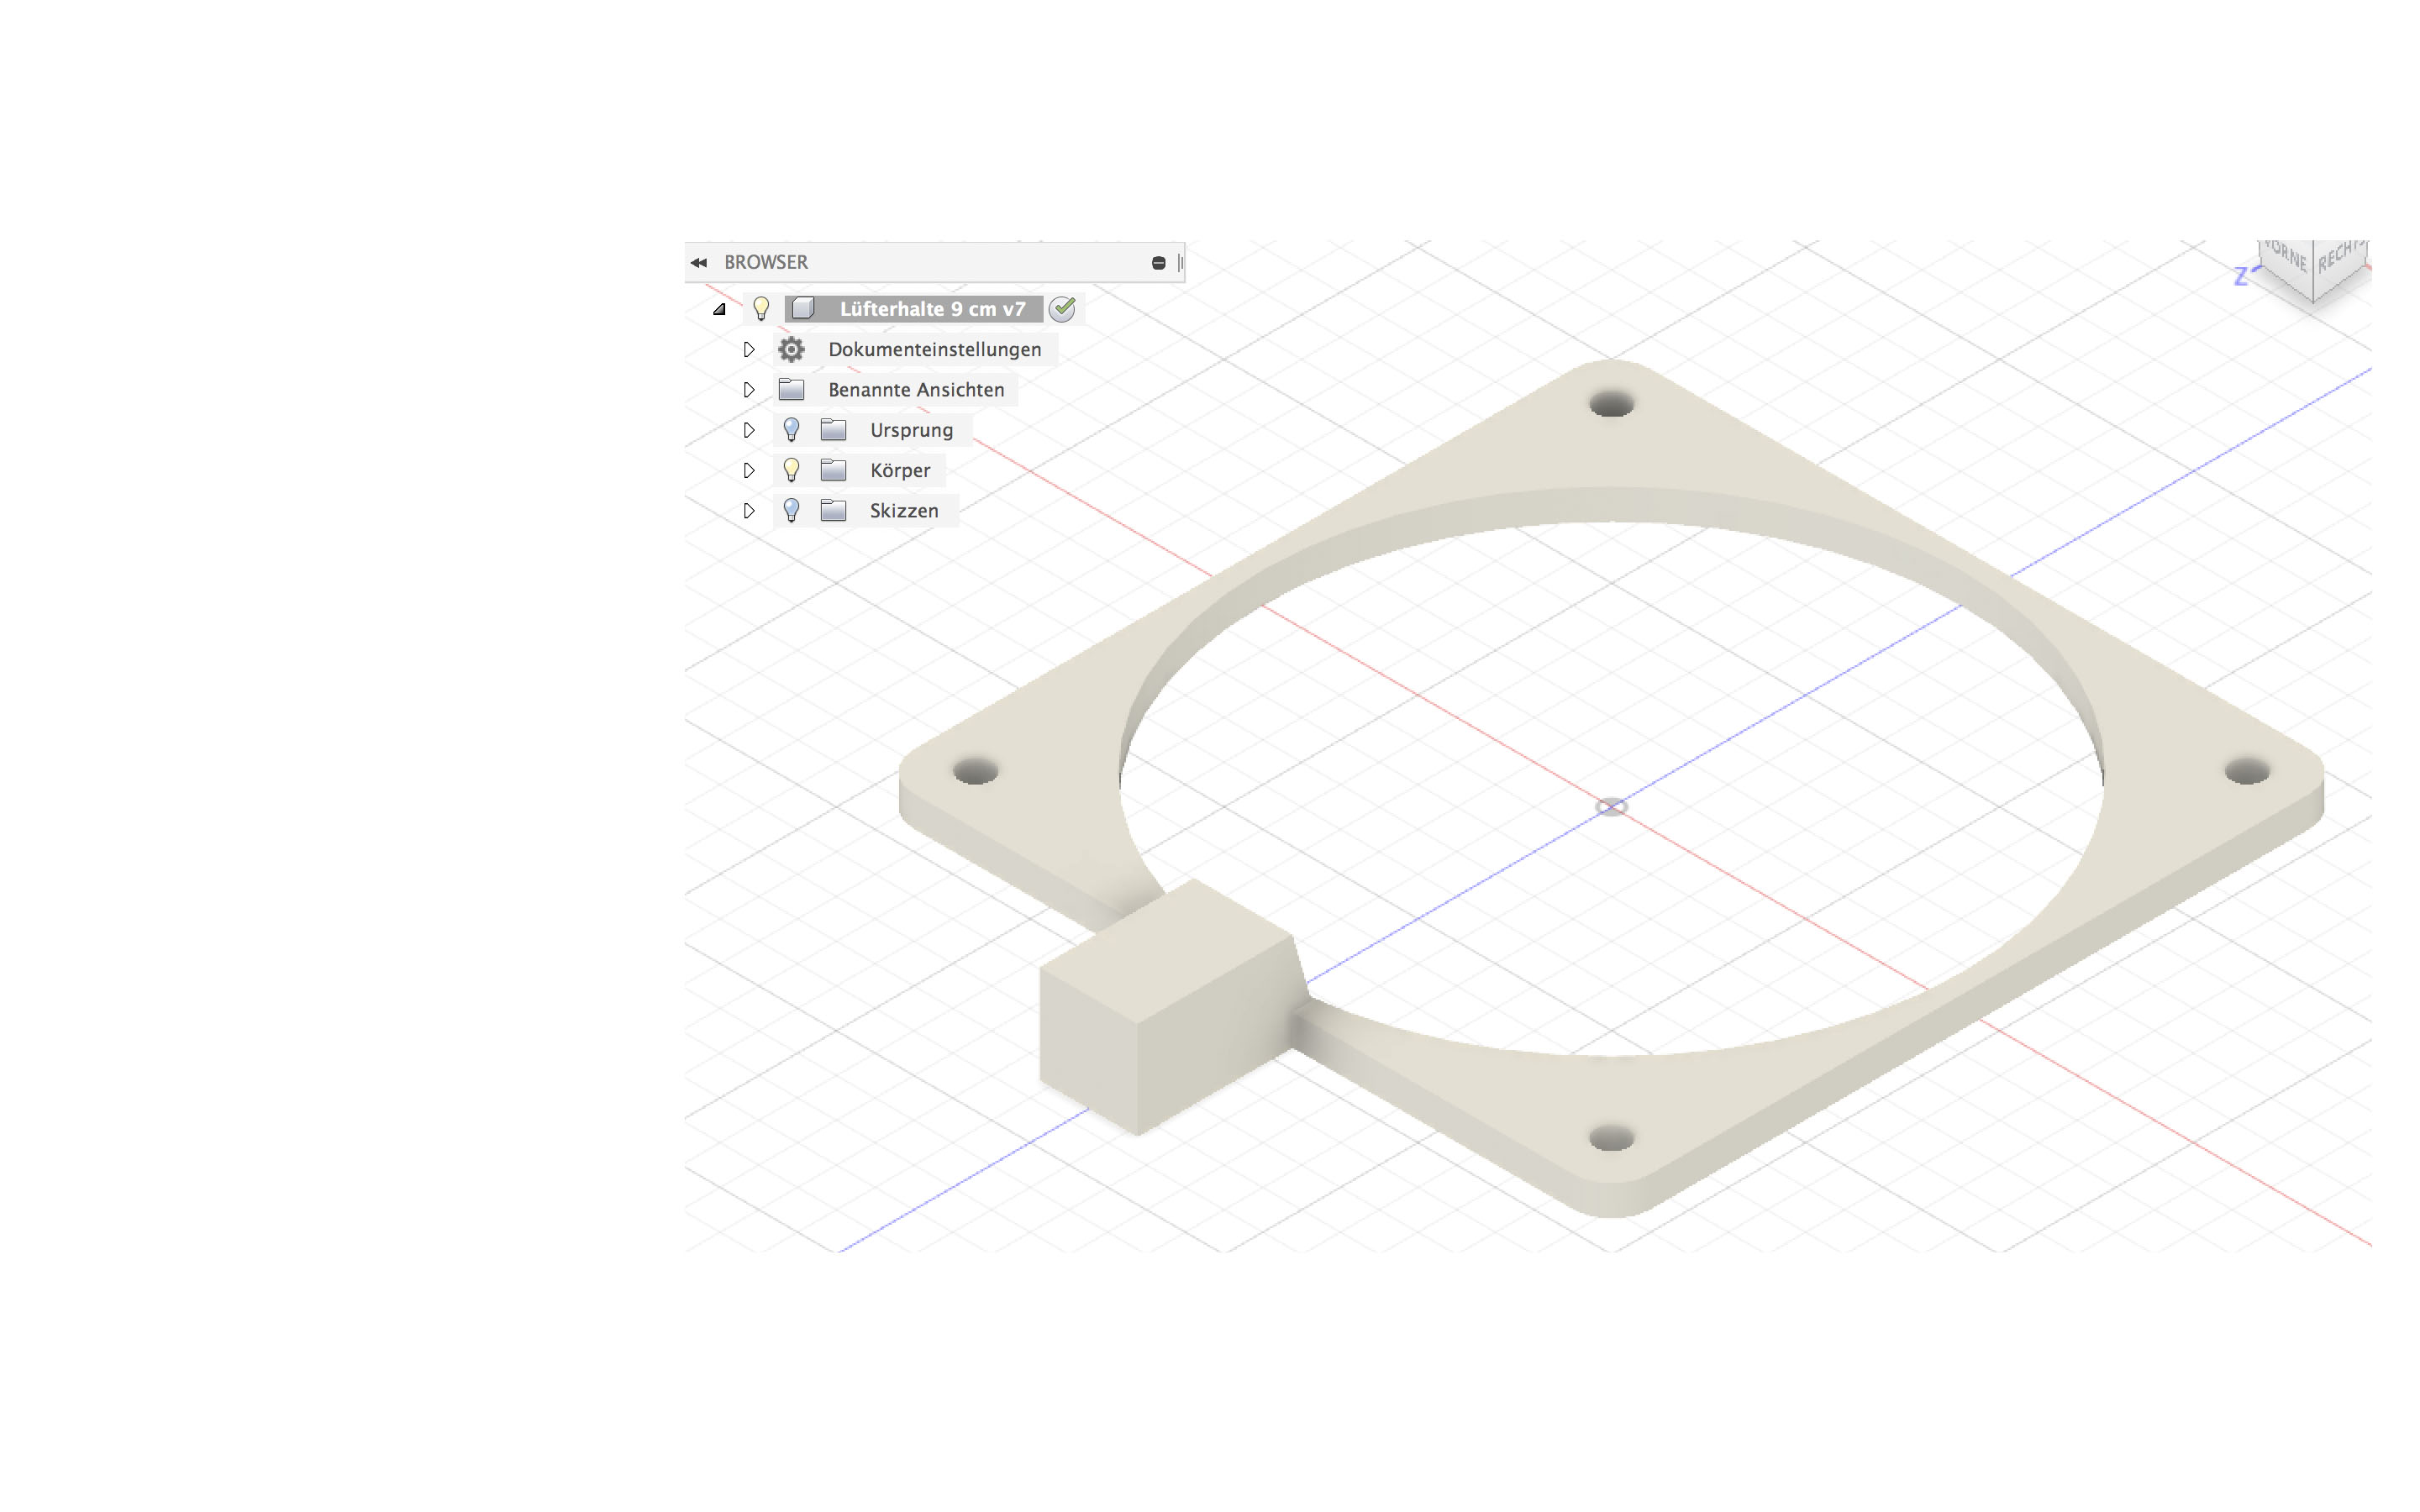Select the left corner screw hole of the model

click(975, 771)
